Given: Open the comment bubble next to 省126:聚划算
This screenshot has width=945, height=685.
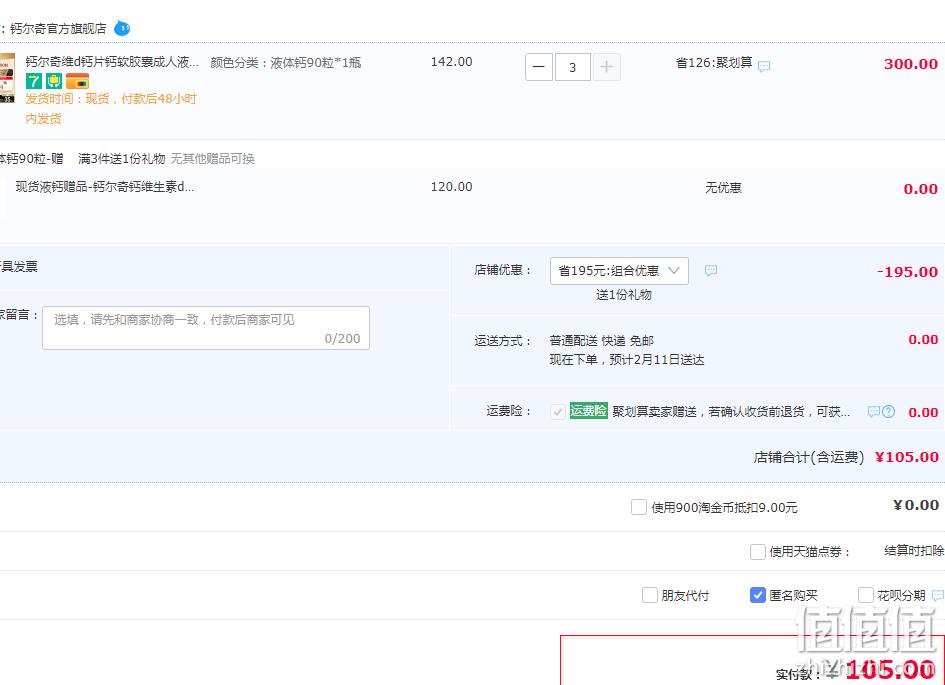Looking at the screenshot, I should (764, 66).
